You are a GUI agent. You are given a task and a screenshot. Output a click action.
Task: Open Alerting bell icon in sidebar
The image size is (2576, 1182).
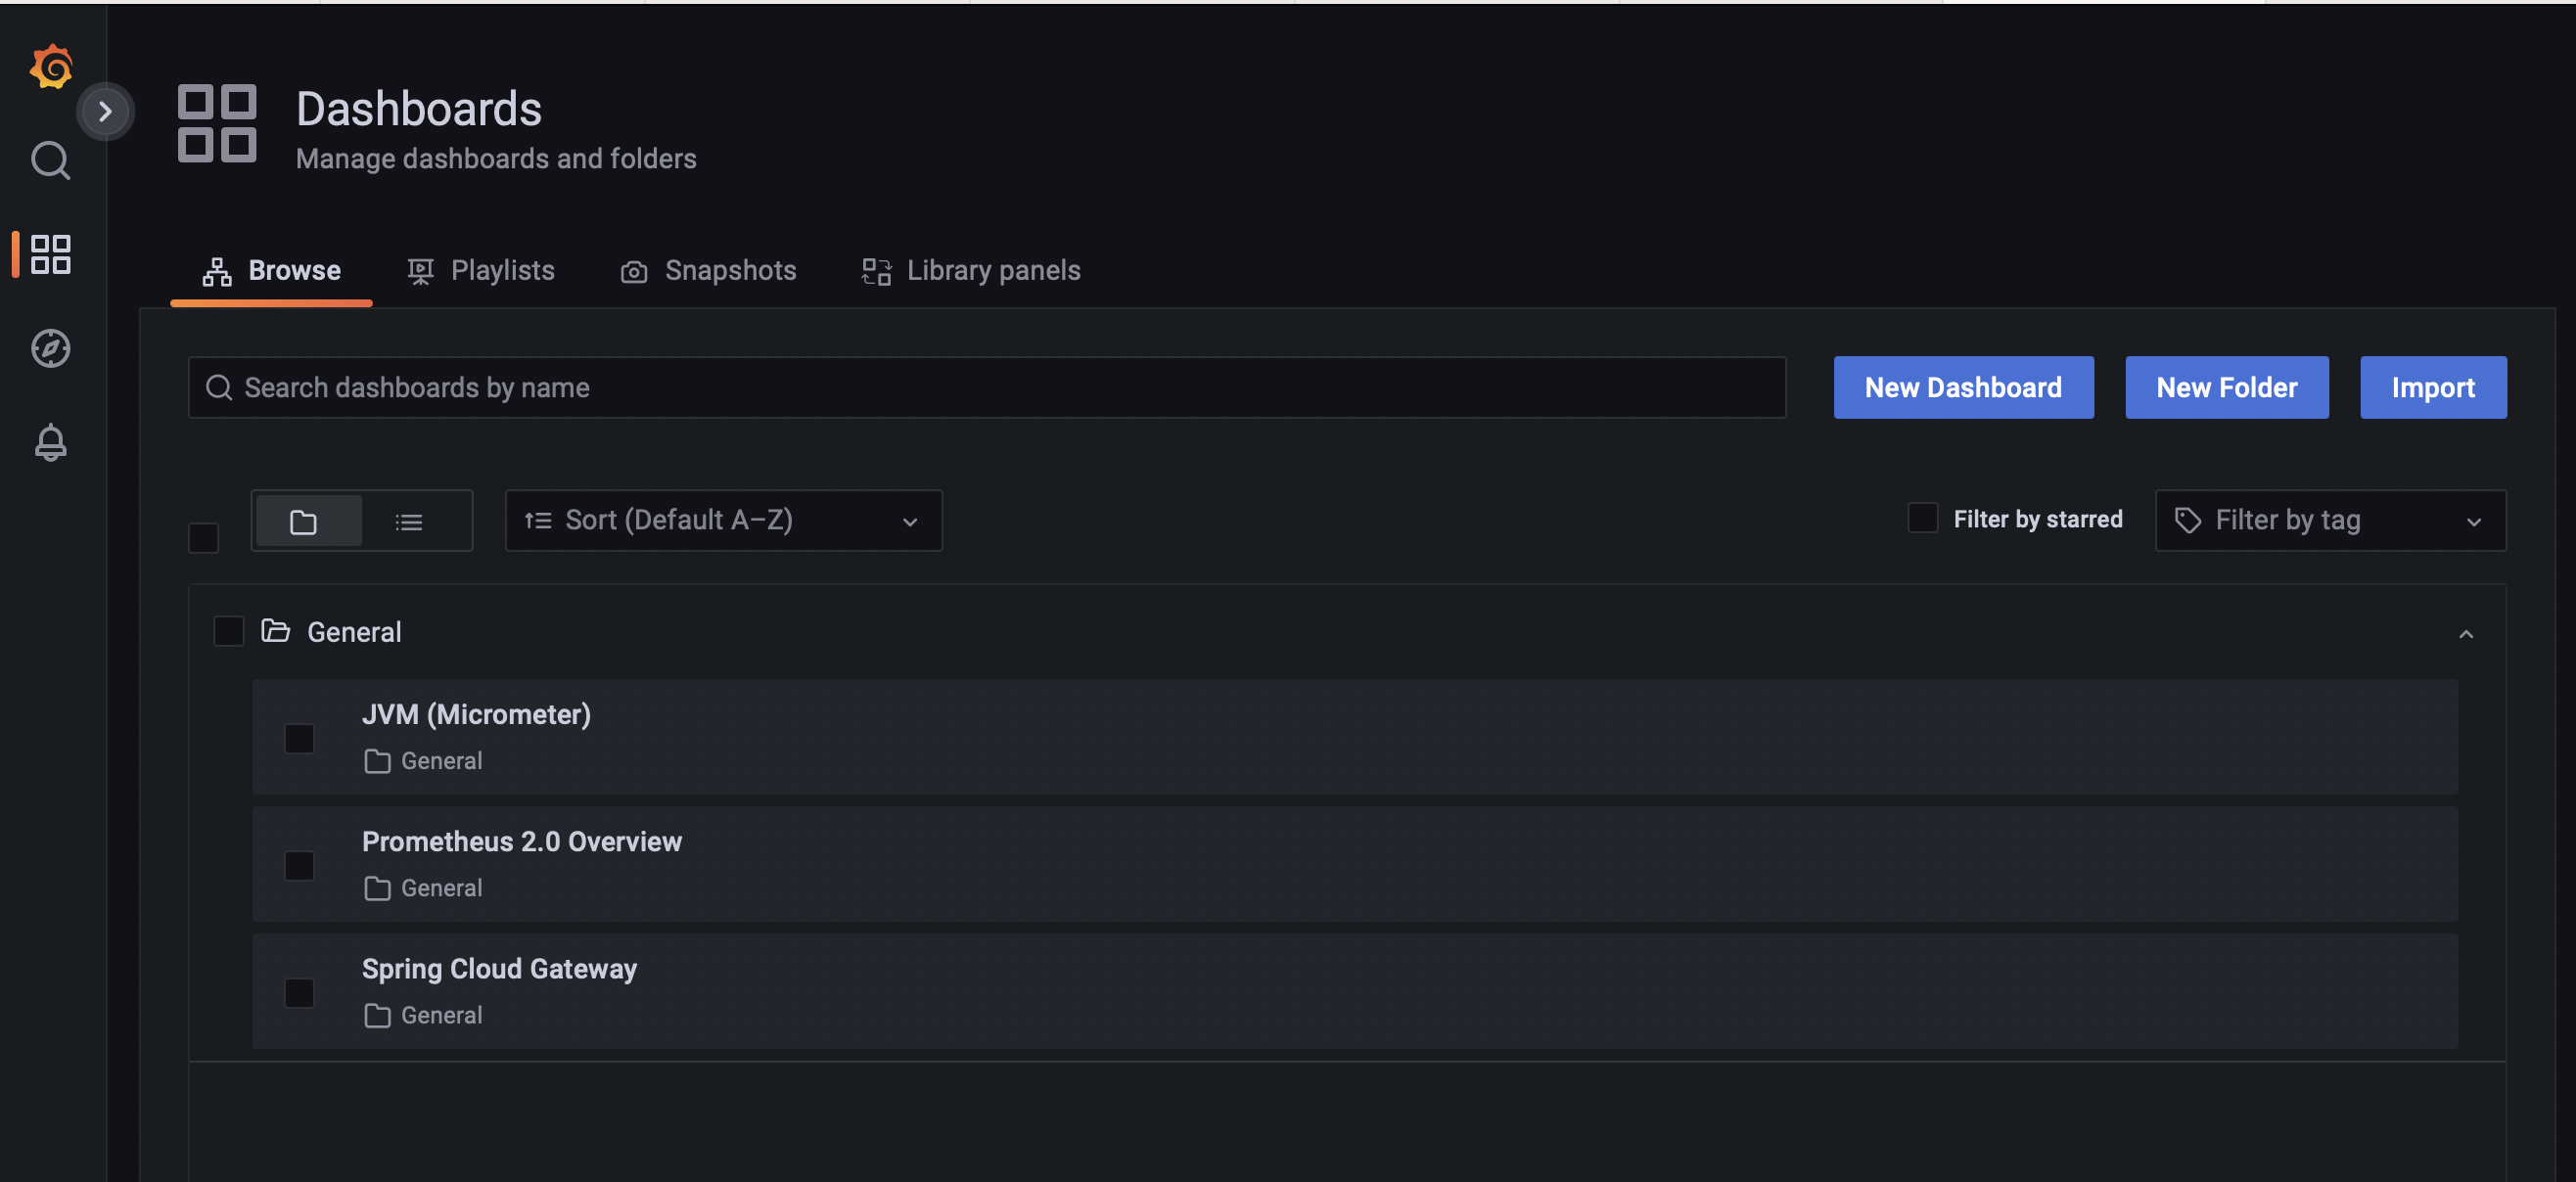click(51, 442)
